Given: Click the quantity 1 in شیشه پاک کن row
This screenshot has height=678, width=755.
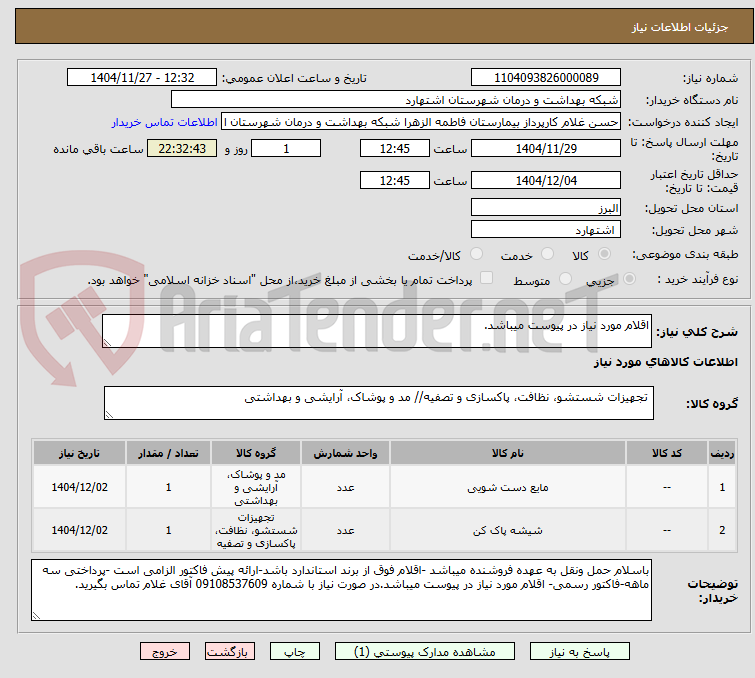Looking at the screenshot, I should 168,530.
